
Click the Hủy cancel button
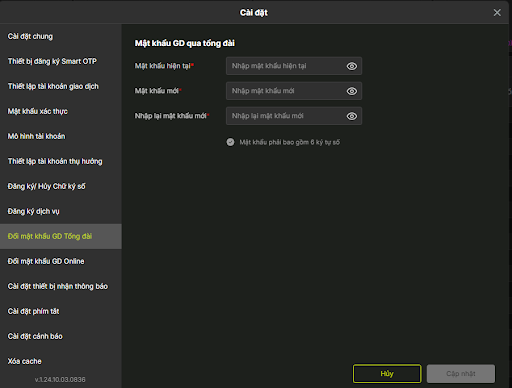tap(387, 374)
